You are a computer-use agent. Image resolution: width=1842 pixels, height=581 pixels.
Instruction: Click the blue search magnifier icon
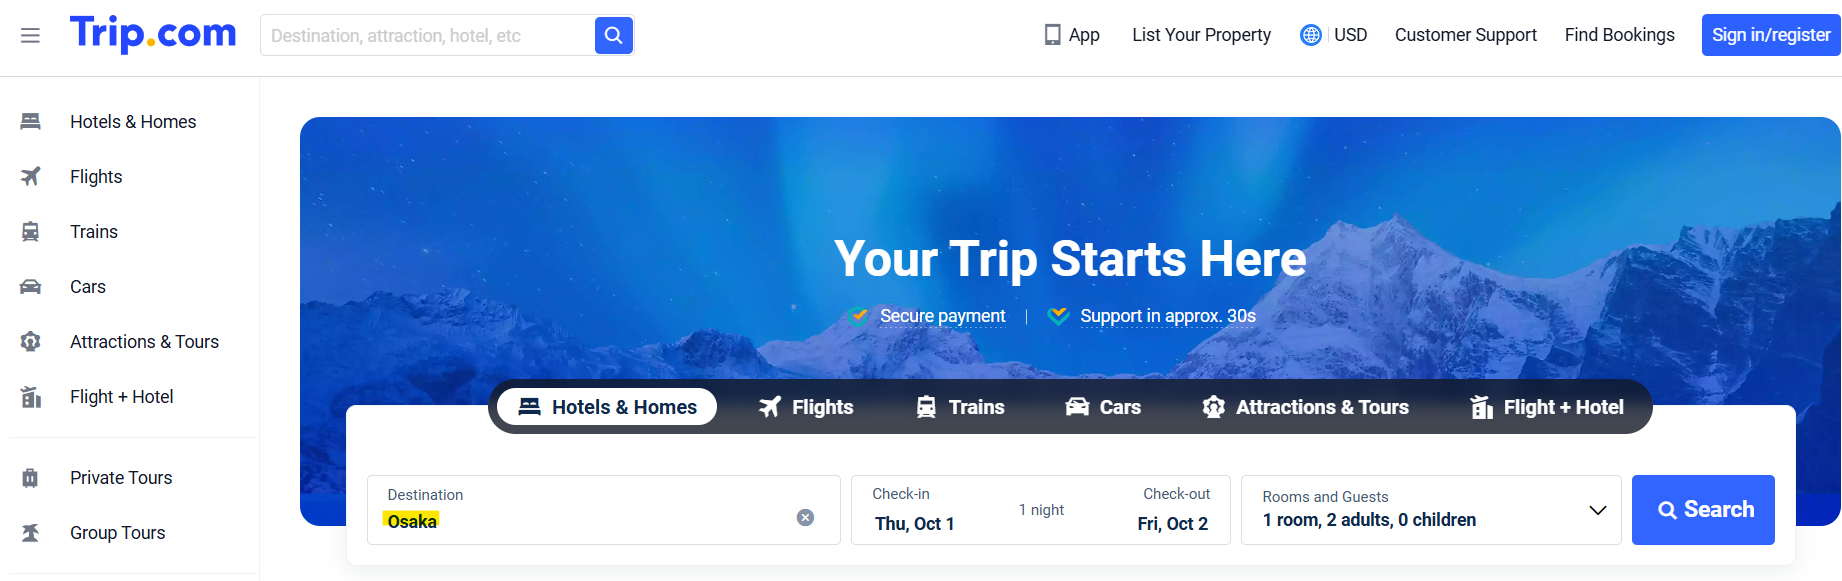[x=614, y=36]
